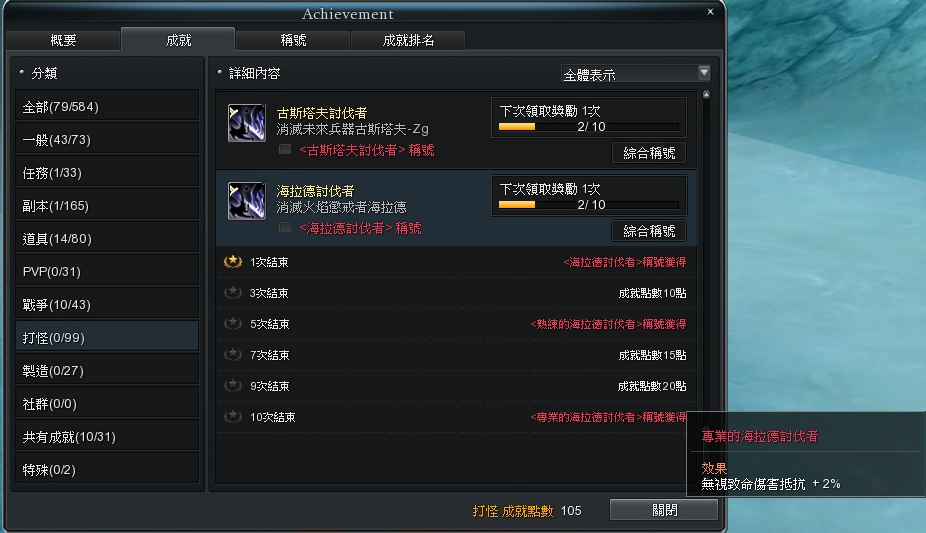This screenshot has height=533, width=926.
Task: Click the gray medal beside 5次結束
Action: pyautogui.click(x=233, y=323)
